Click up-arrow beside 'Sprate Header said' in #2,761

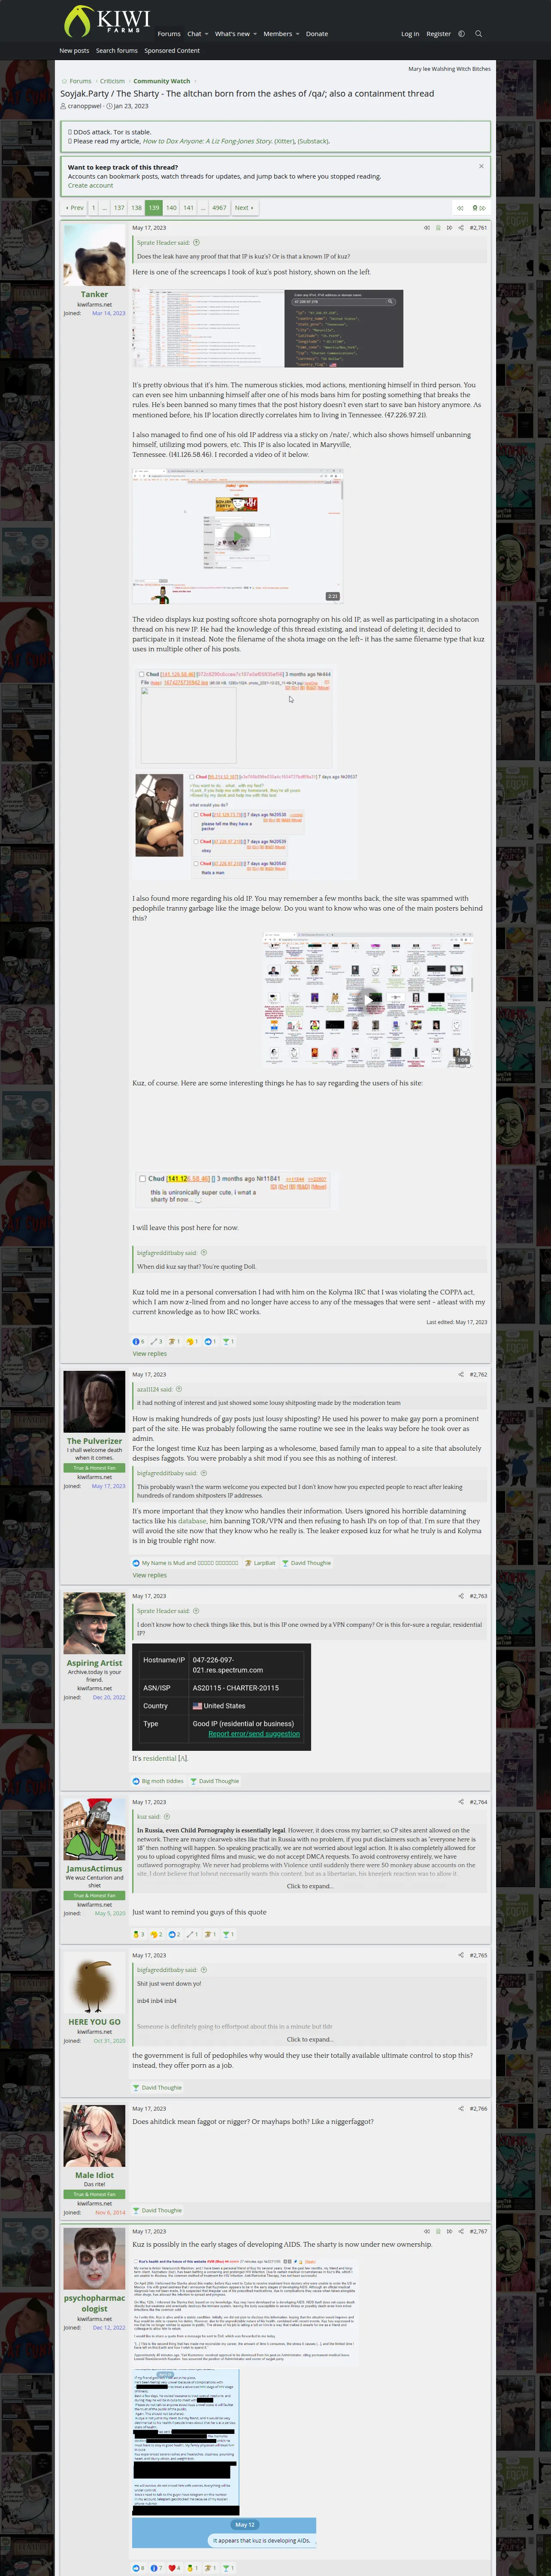click(x=196, y=242)
